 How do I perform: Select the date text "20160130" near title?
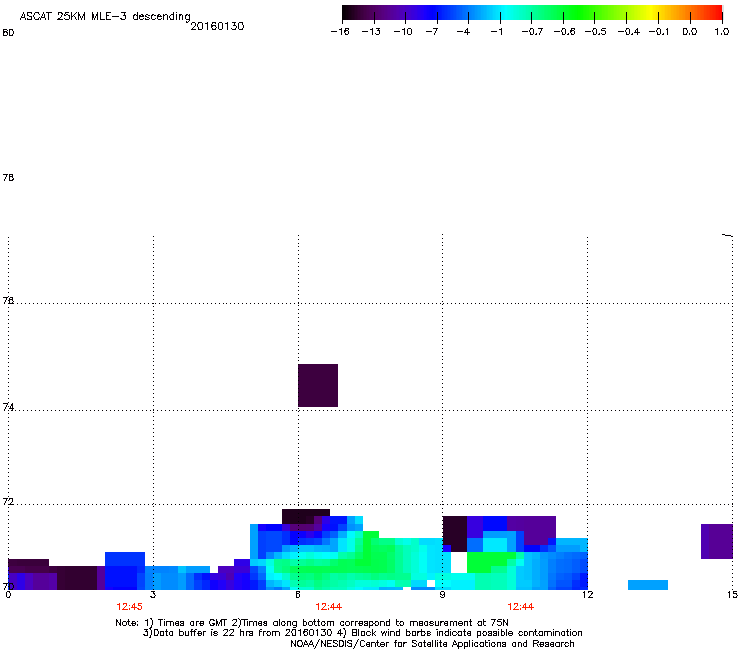(217, 26)
